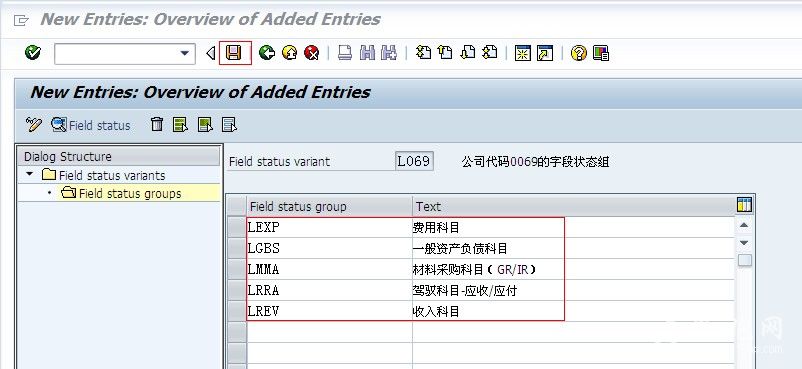This screenshot has height=369, width=802.
Task: Click the Field status group column header
Action: click(329, 207)
